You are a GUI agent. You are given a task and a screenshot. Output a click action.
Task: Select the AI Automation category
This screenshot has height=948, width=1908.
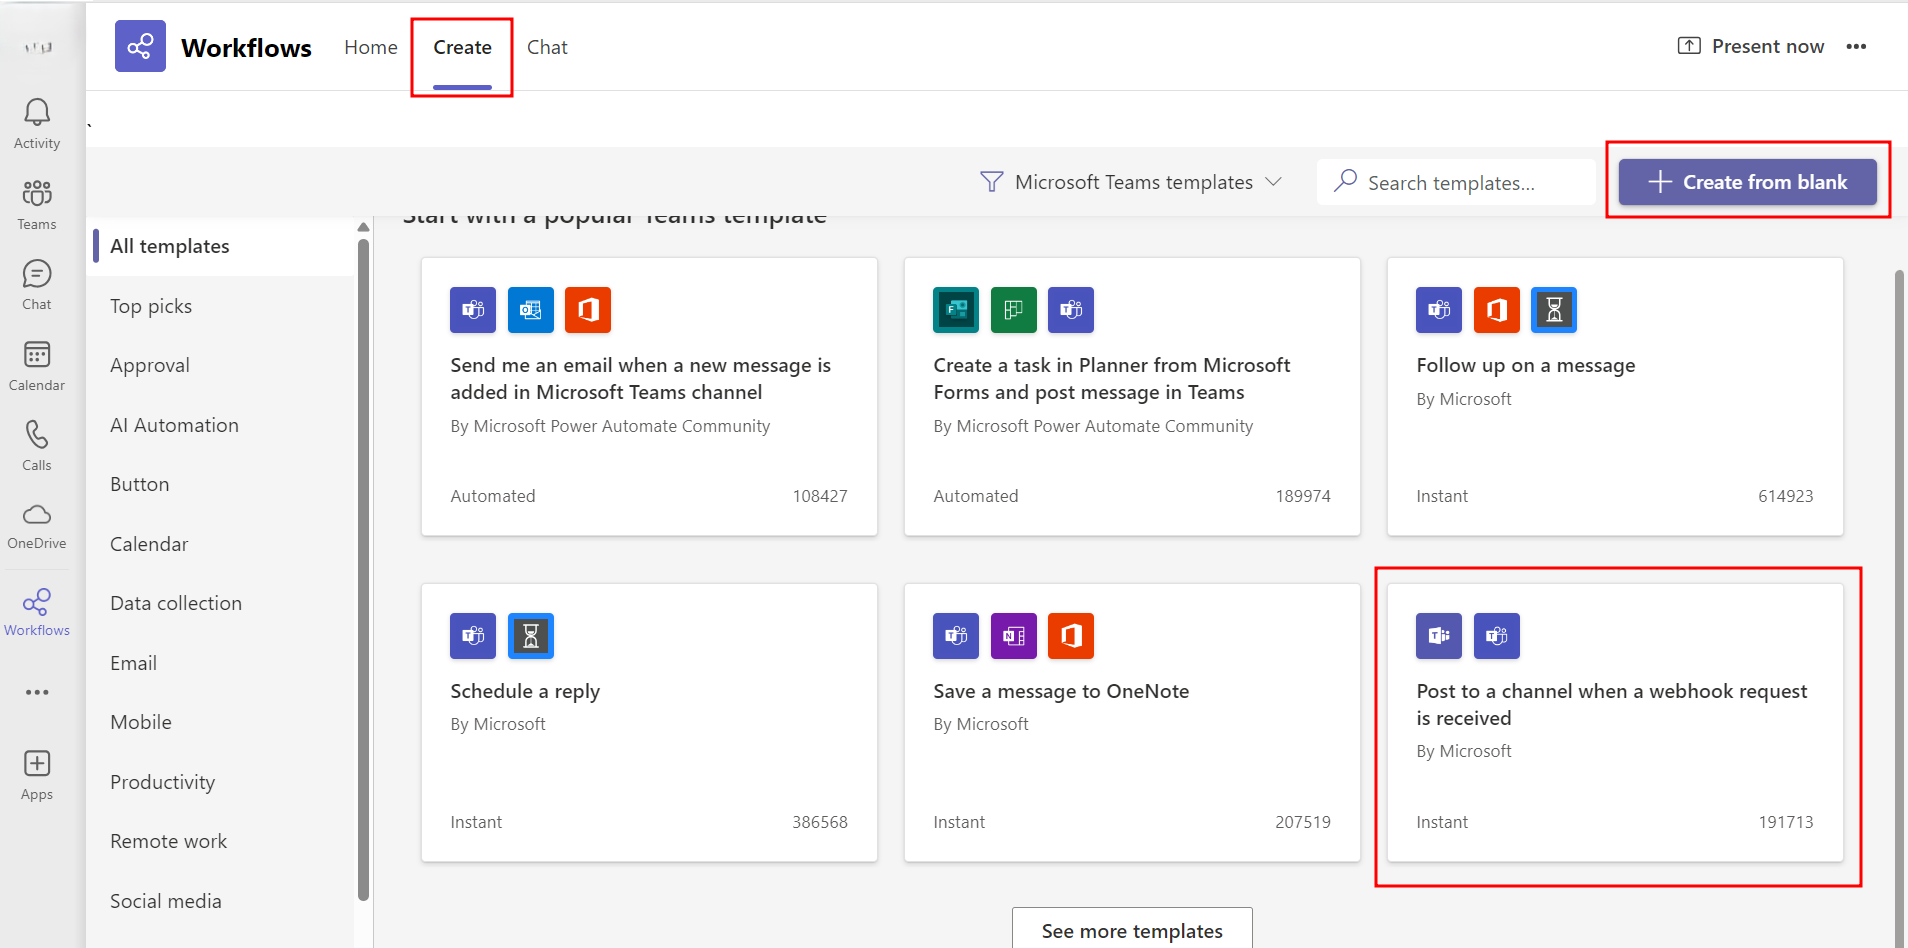(x=174, y=425)
